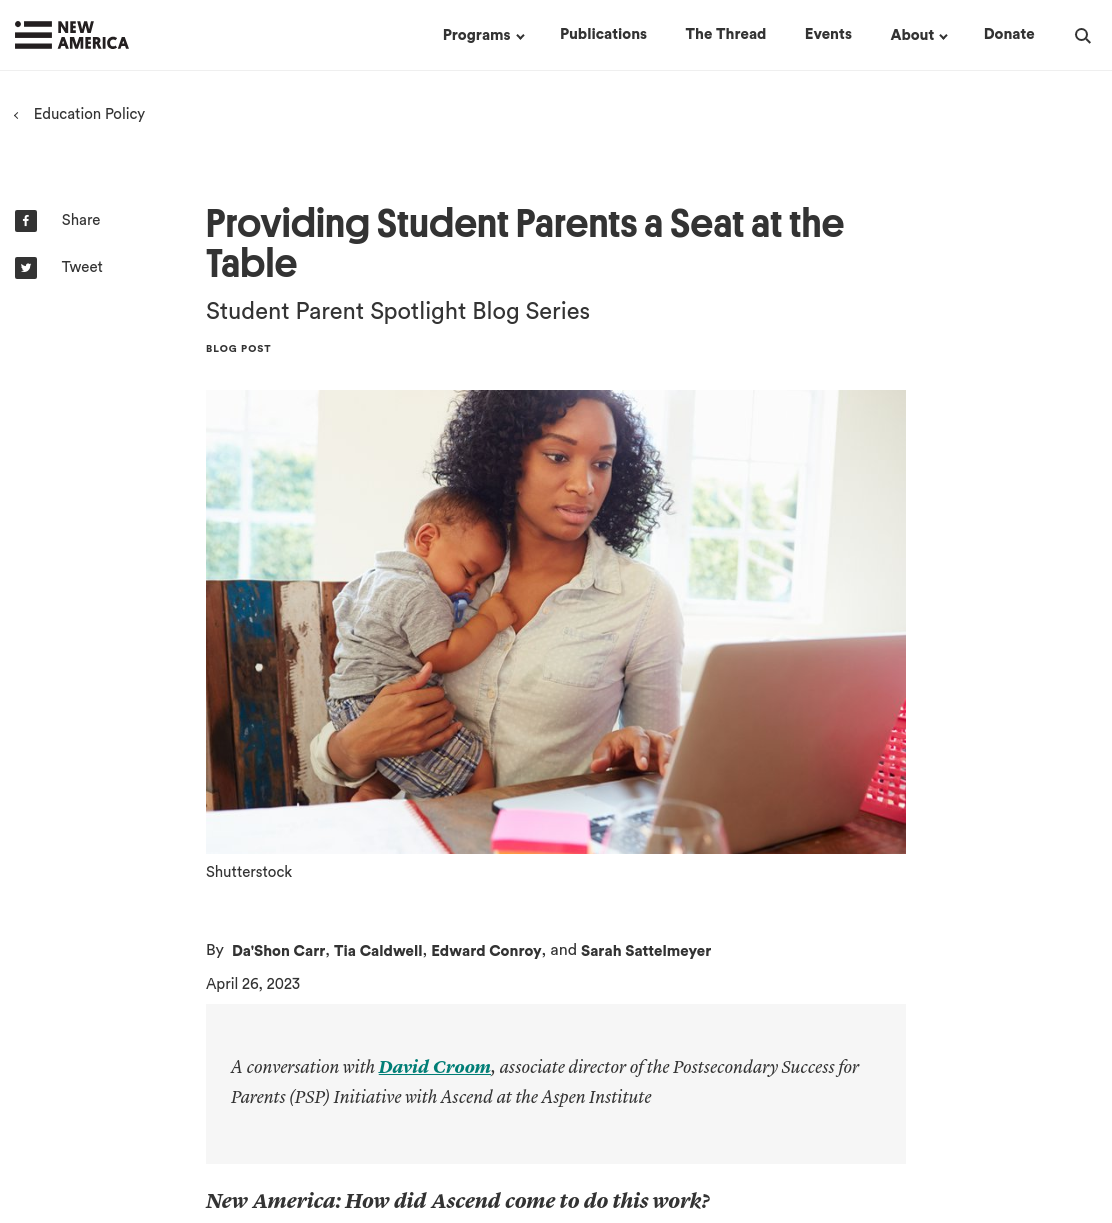The width and height of the screenshot is (1112, 1223).
Task: Open the David Croom link
Action: click(x=435, y=1067)
